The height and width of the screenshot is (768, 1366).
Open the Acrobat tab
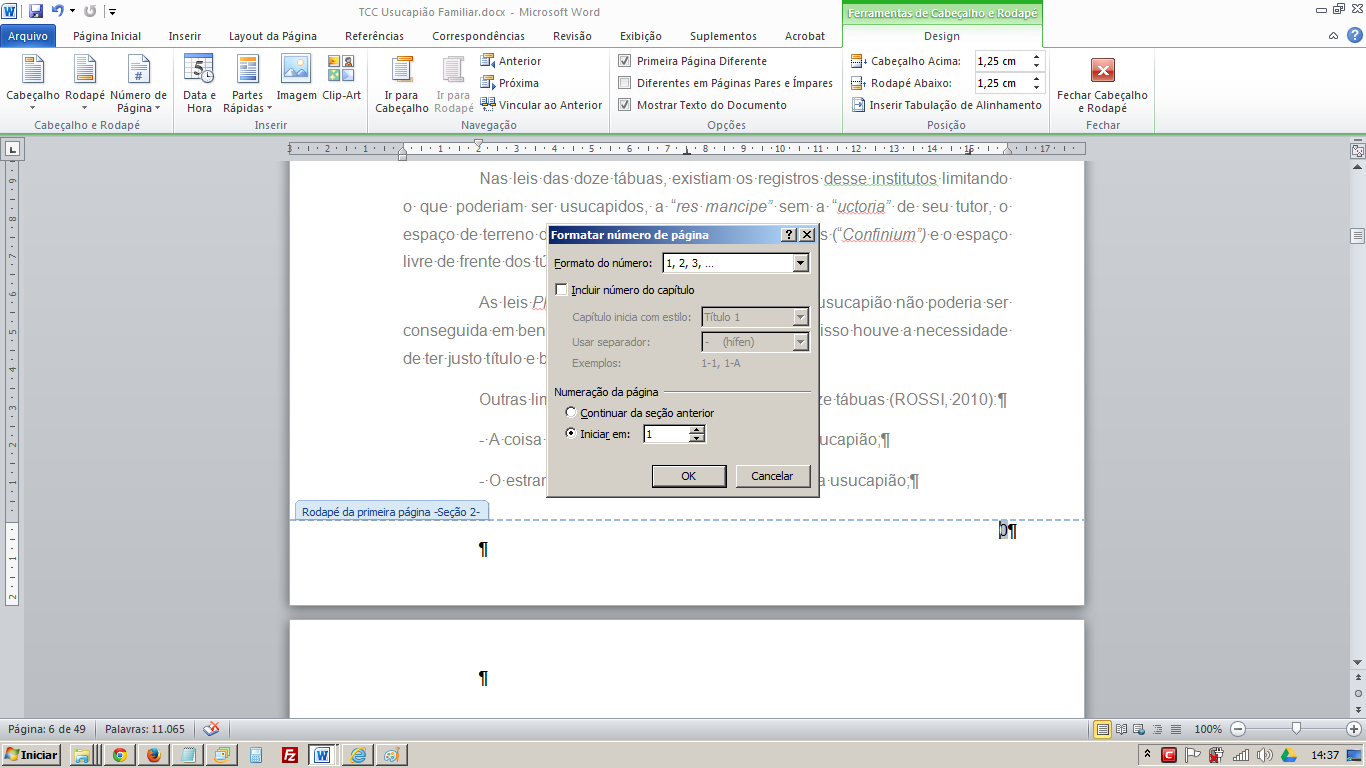click(805, 36)
